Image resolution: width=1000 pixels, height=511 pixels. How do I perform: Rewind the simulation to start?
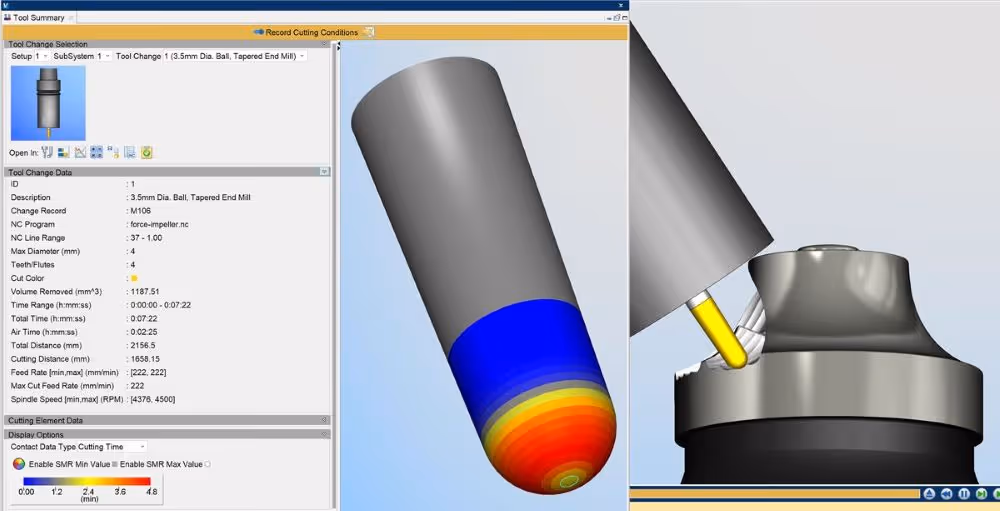947,493
